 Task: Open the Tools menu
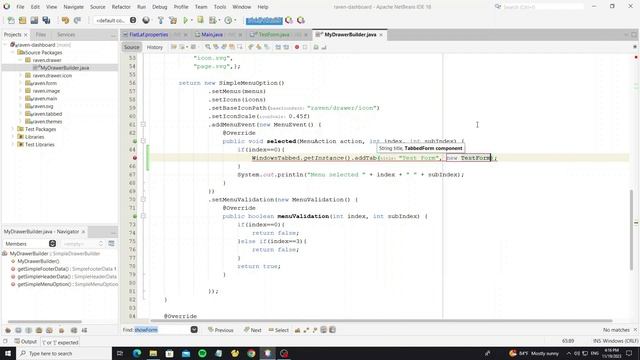coord(220,7)
